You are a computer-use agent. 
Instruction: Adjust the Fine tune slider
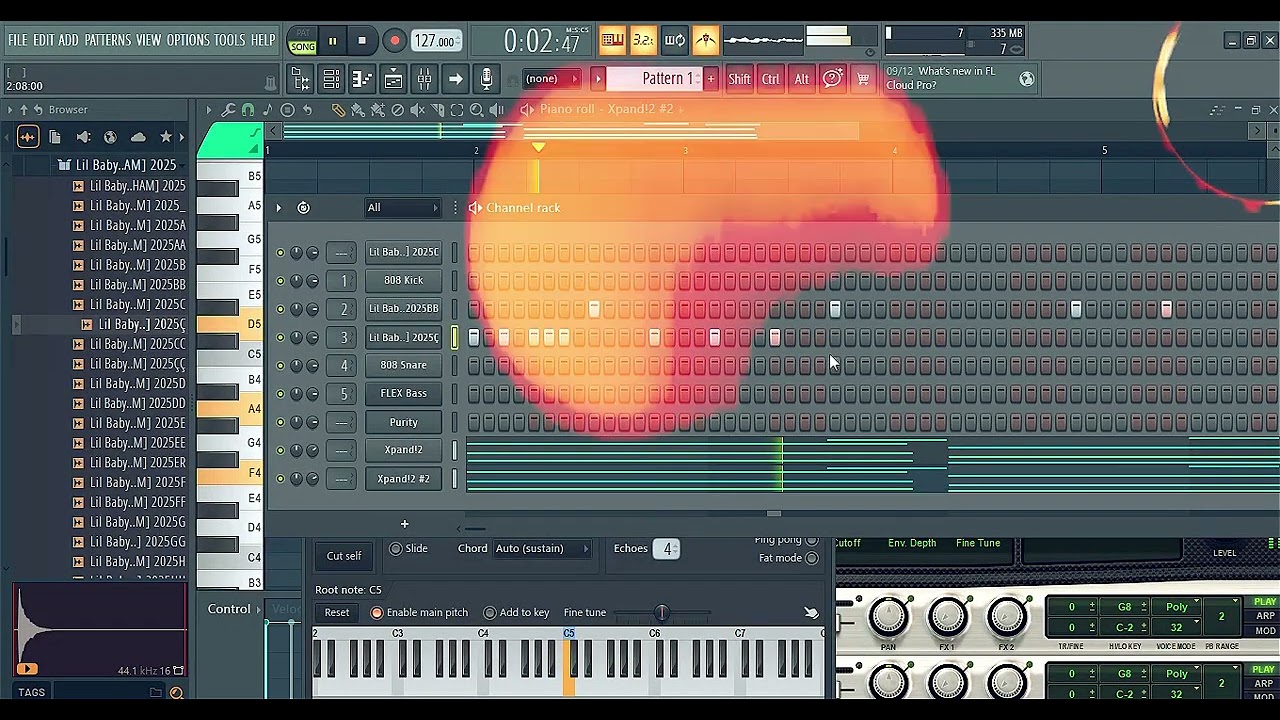coord(661,613)
